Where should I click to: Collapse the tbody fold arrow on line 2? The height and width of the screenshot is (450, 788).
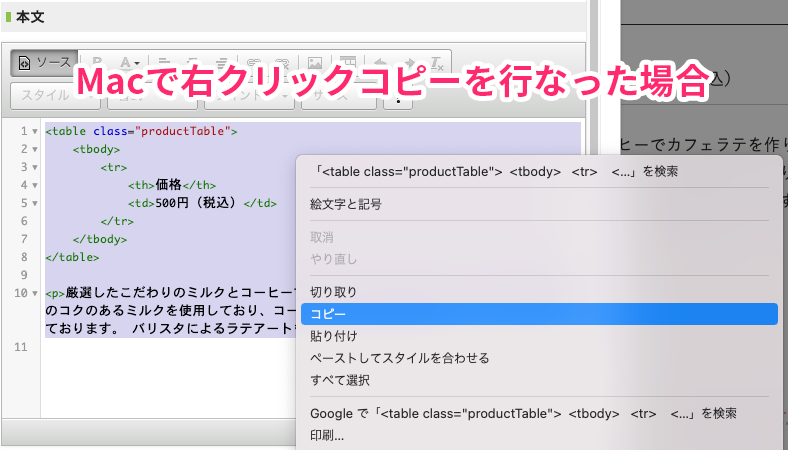point(36,149)
